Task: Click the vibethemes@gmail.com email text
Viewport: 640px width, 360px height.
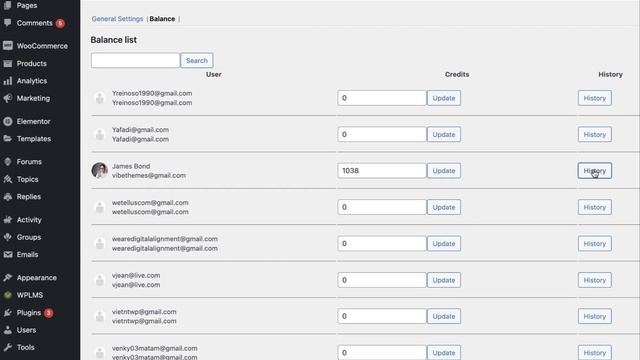Action: (149, 176)
